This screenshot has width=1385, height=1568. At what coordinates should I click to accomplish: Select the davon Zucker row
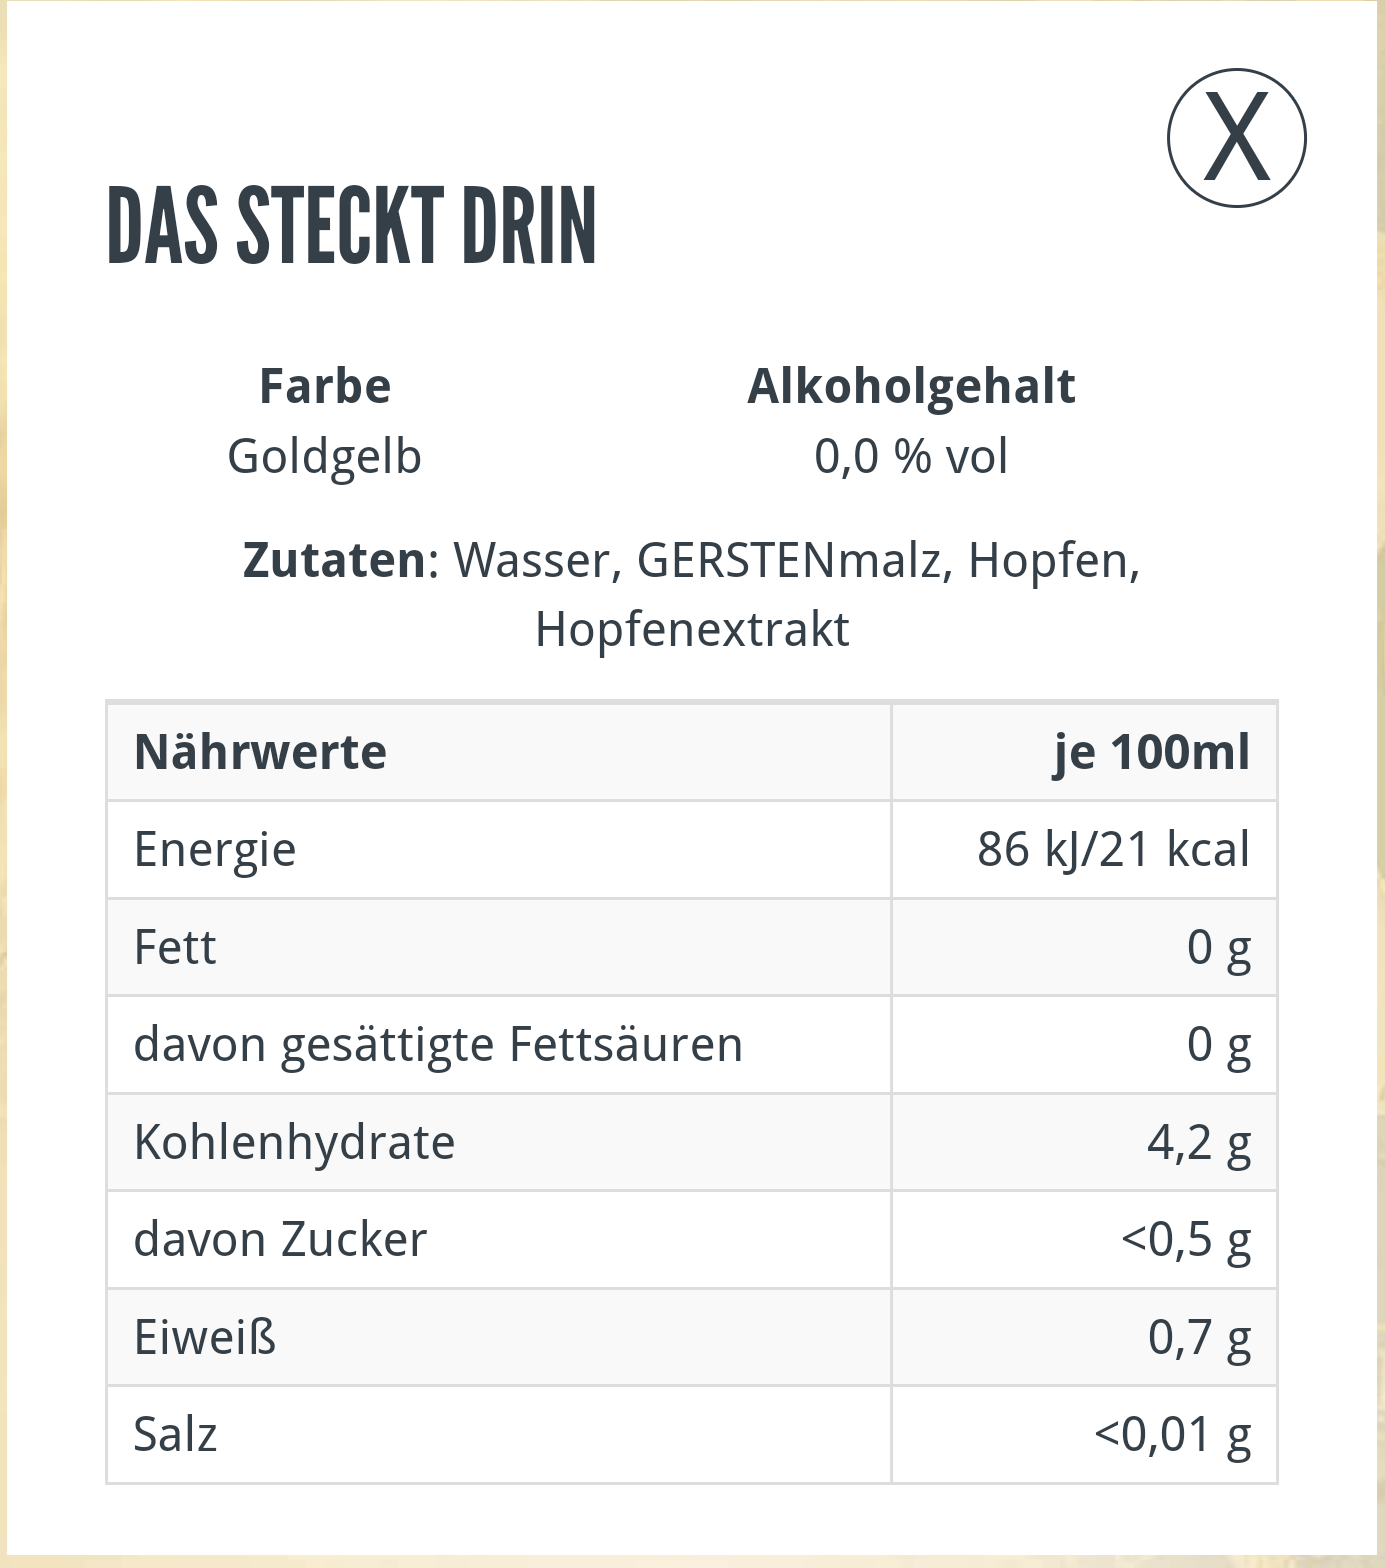click(x=692, y=1240)
